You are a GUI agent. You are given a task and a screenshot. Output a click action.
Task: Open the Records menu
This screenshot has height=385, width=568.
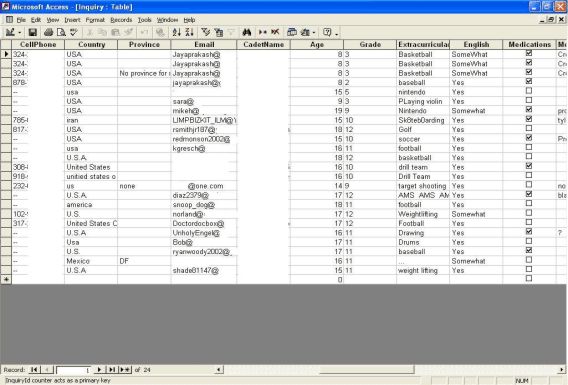pyautogui.click(x=121, y=20)
